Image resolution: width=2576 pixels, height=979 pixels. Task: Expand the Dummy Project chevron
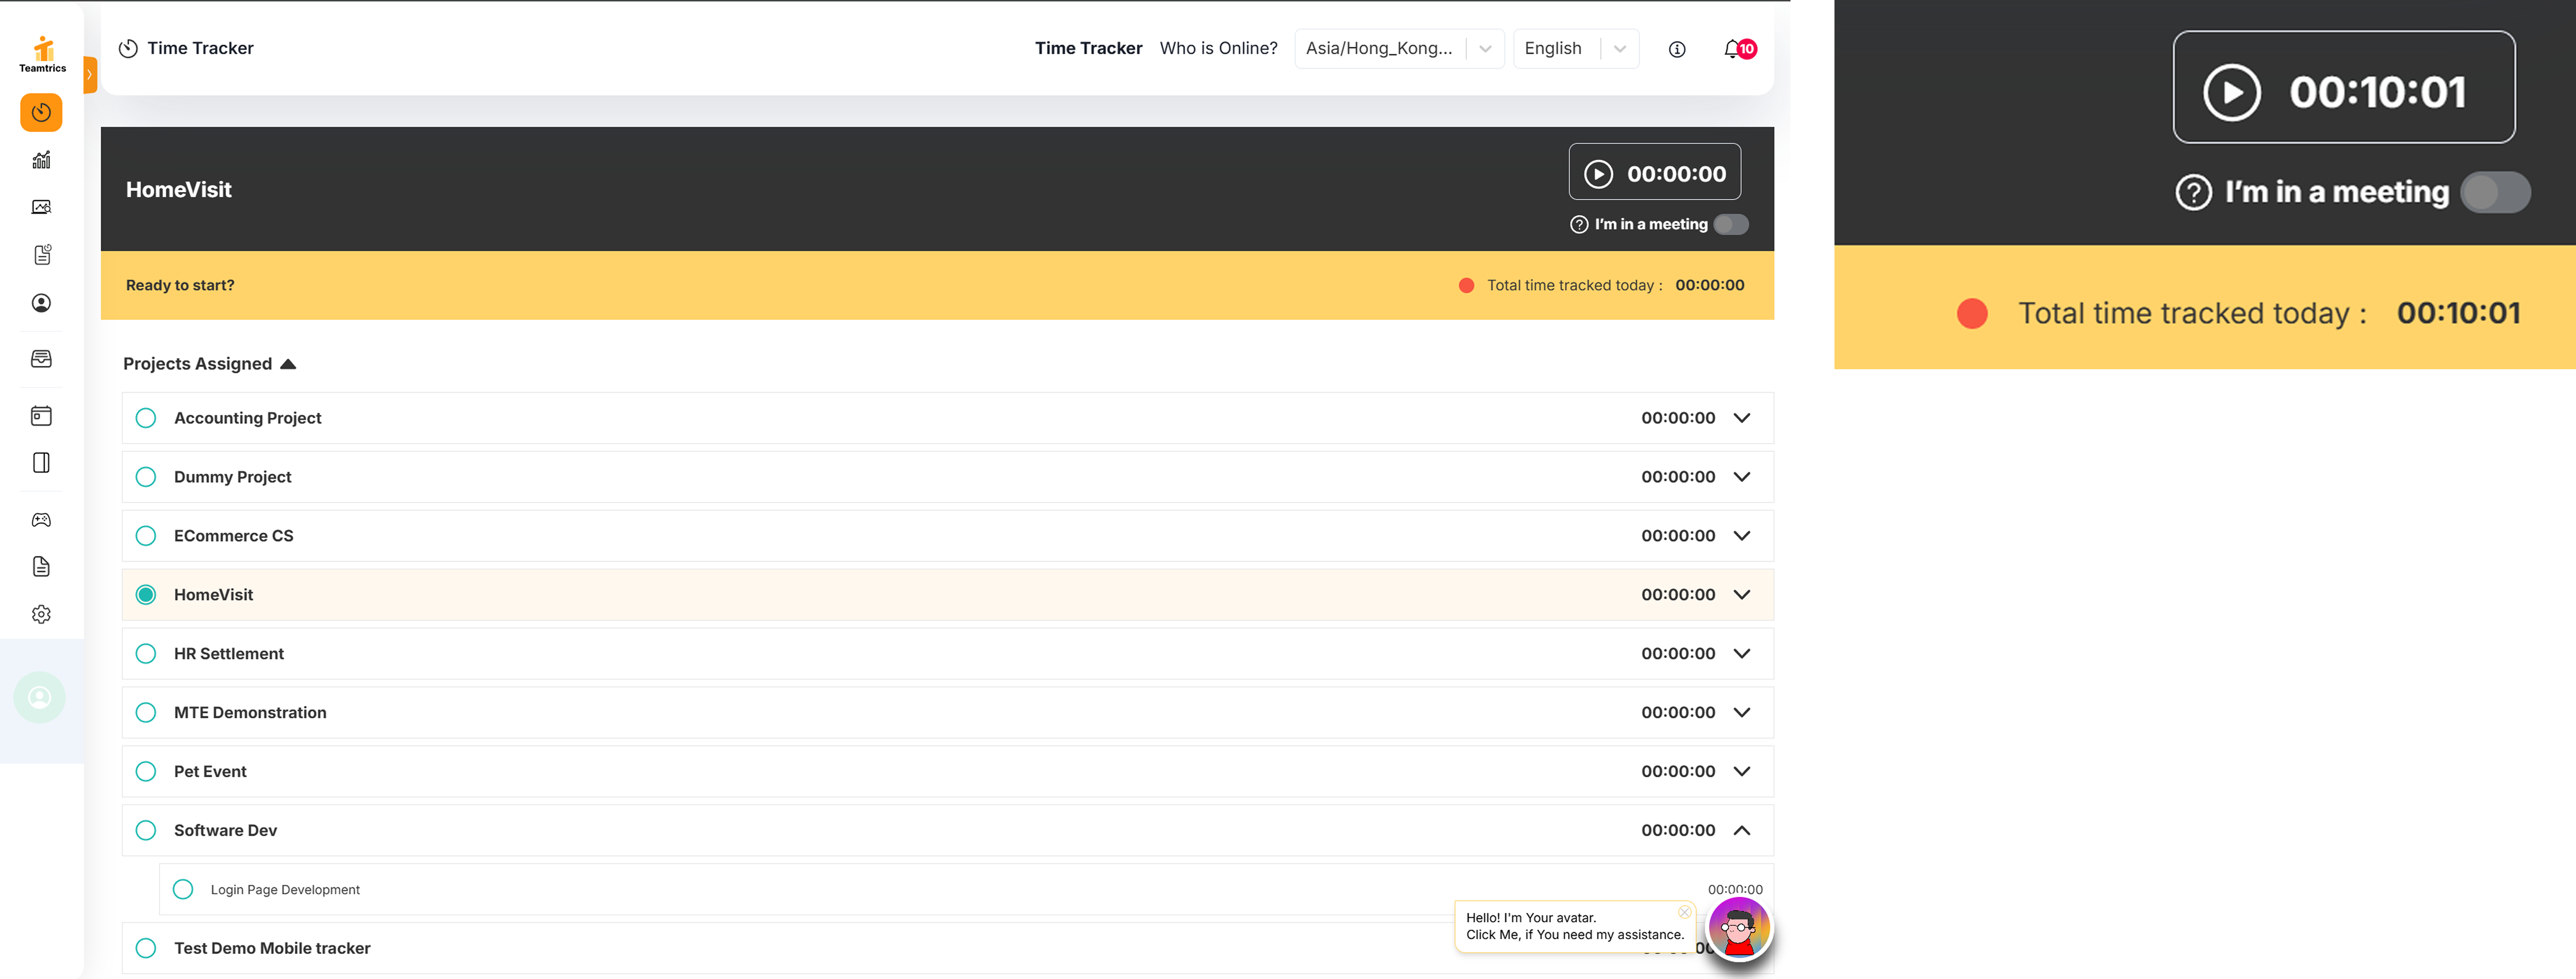coord(1742,477)
